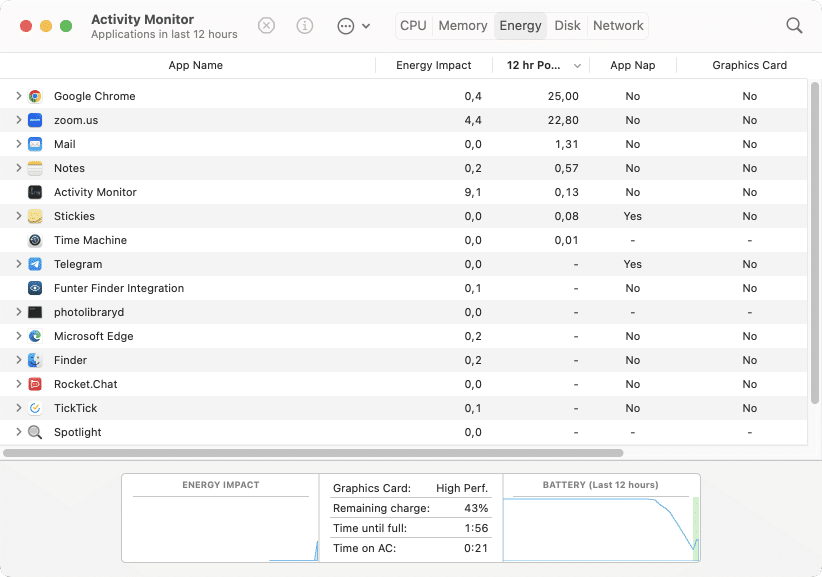Expand the Finder row
The height and width of the screenshot is (577, 822).
pos(18,360)
